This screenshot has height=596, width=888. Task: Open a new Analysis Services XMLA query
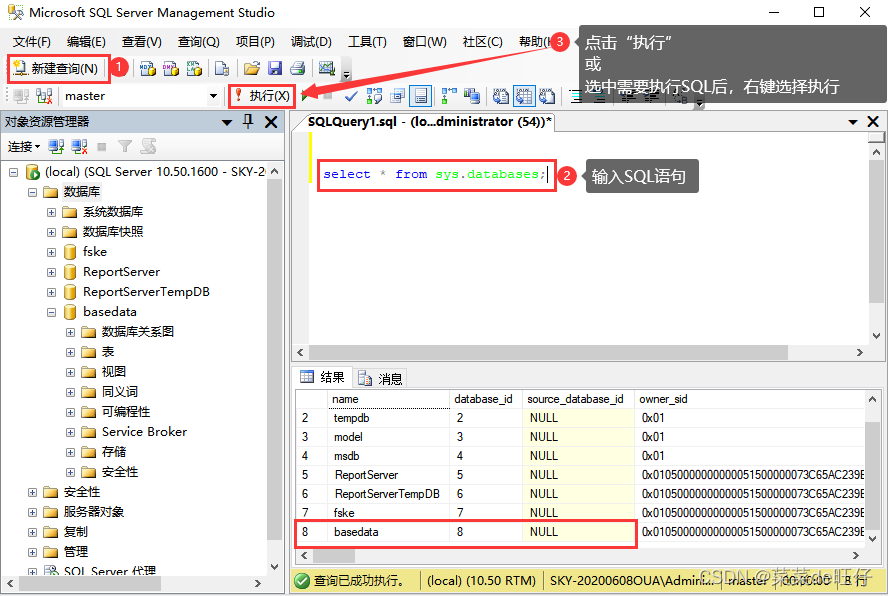point(194,69)
